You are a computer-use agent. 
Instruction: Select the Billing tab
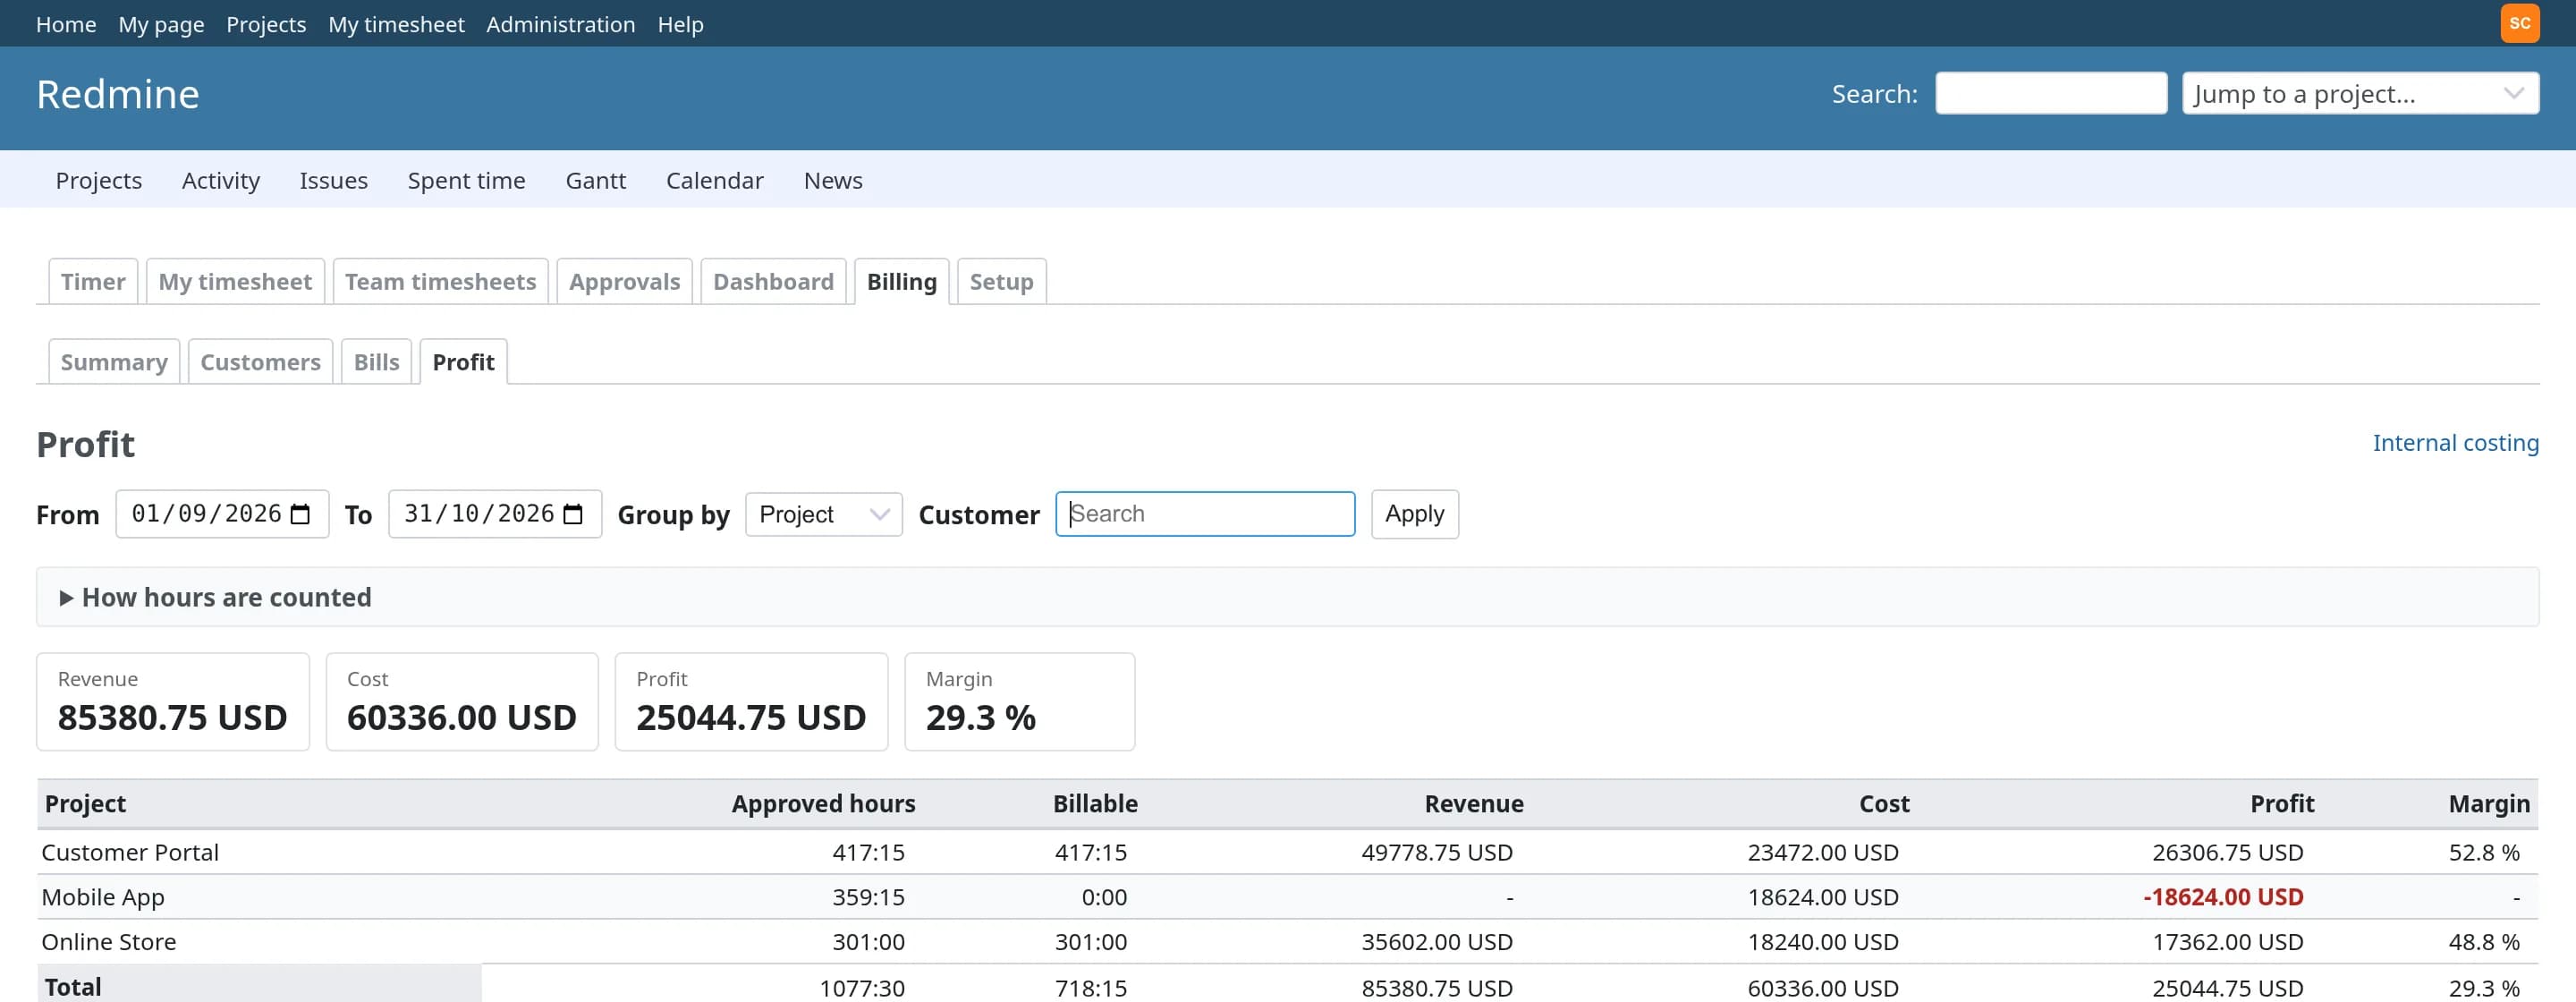(x=901, y=281)
